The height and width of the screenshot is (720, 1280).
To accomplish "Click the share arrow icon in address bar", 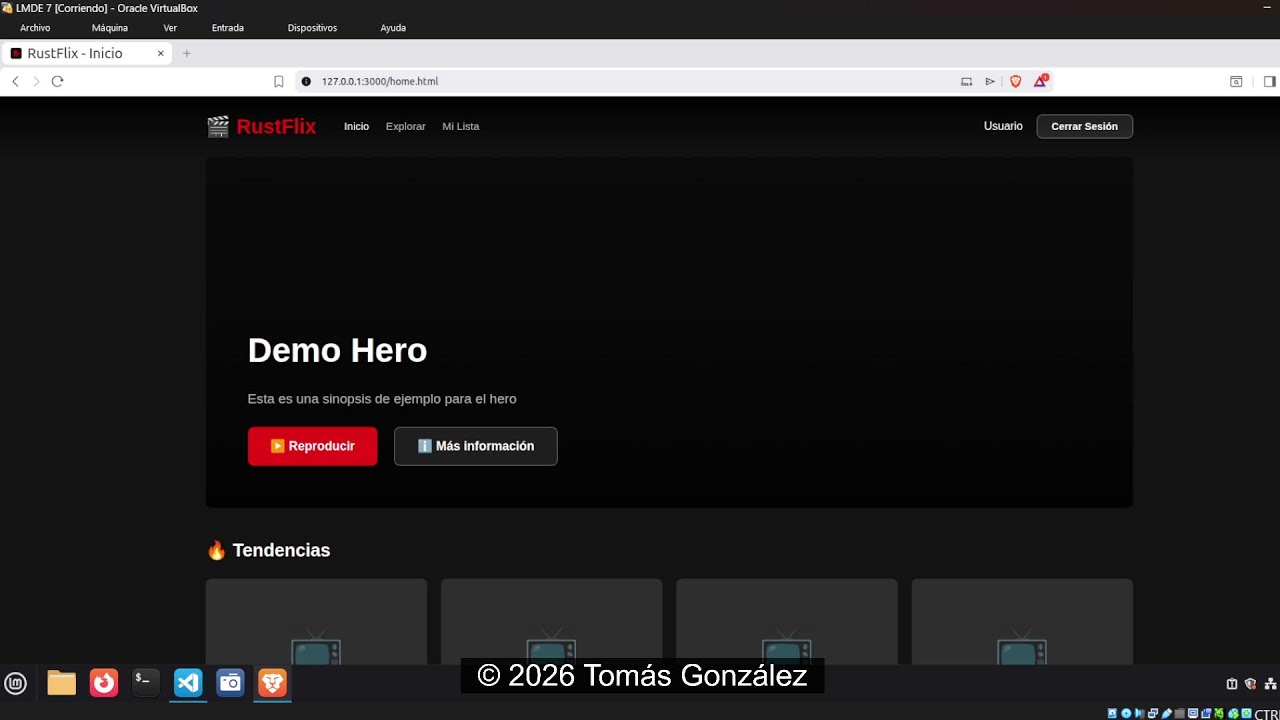I will point(990,81).
